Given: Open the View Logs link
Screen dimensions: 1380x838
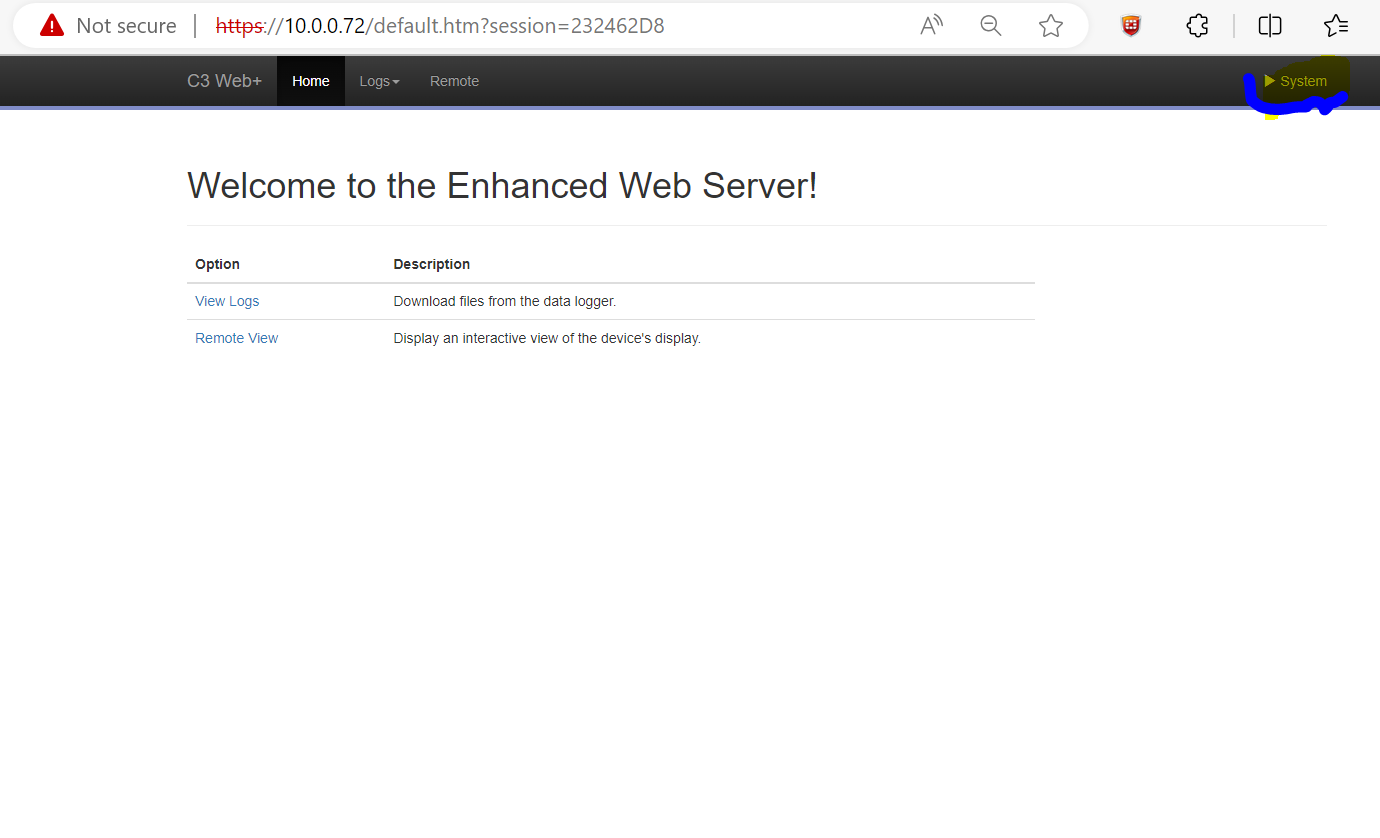Looking at the screenshot, I should pyautogui.click(x=227, y=301).
